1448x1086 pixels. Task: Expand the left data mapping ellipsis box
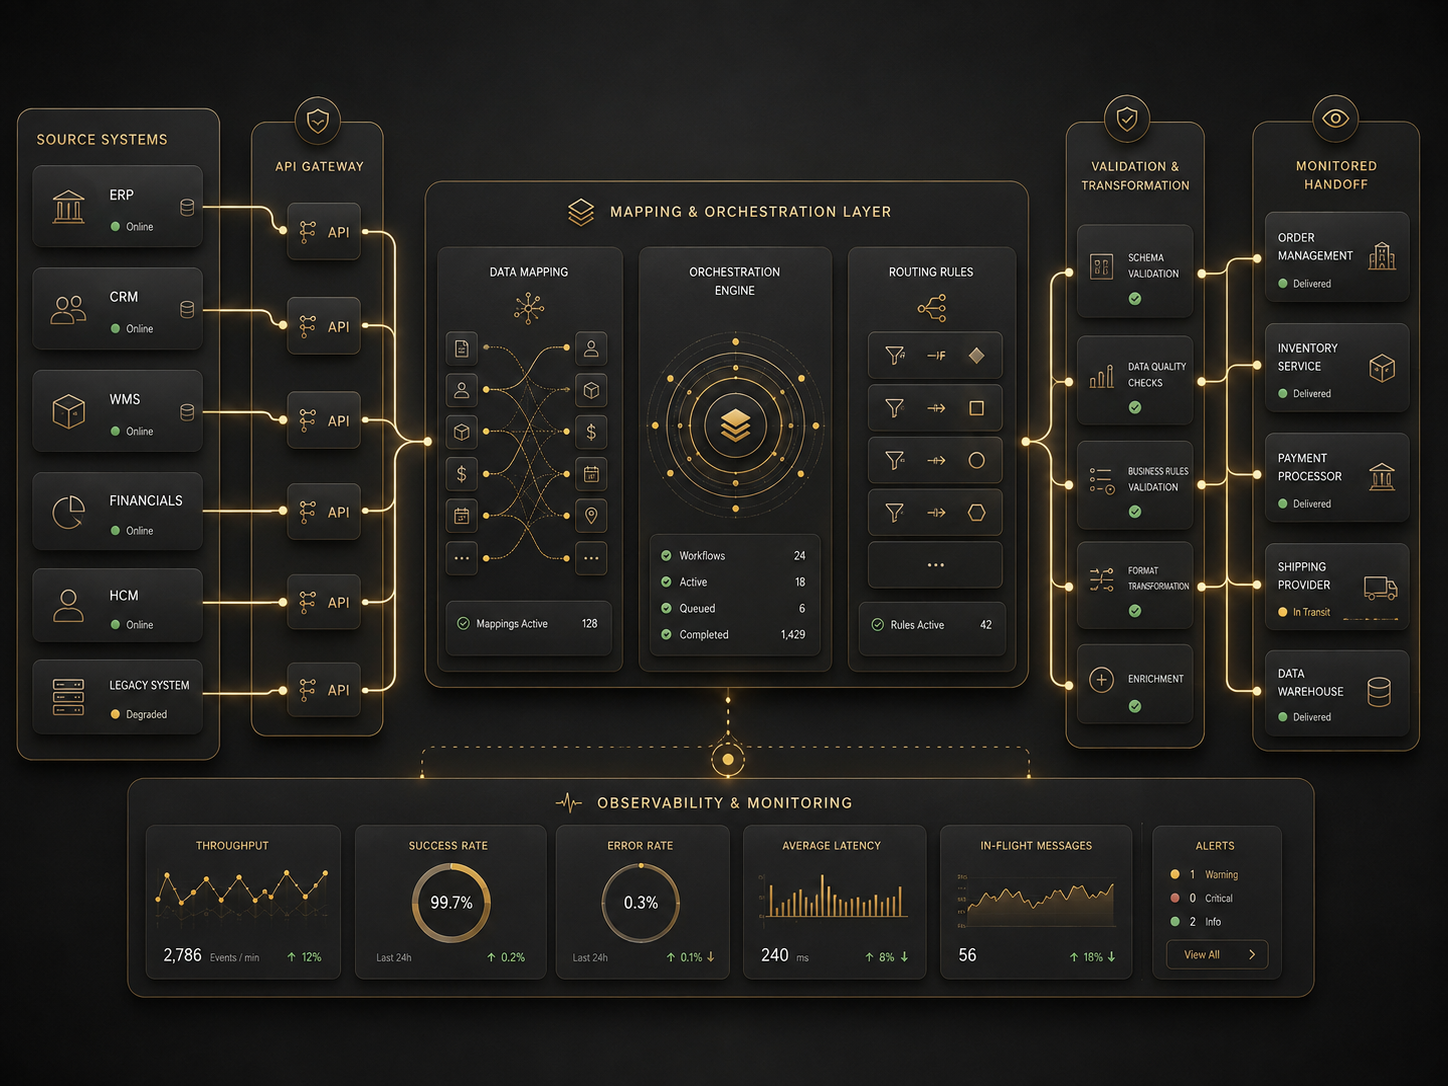[461, 558]
